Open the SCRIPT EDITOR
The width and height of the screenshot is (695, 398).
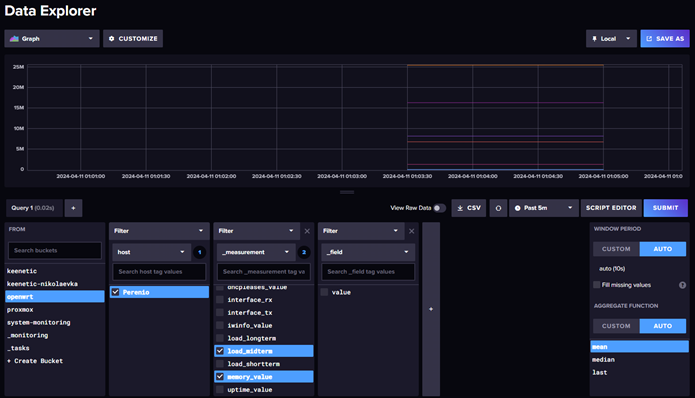611,208
